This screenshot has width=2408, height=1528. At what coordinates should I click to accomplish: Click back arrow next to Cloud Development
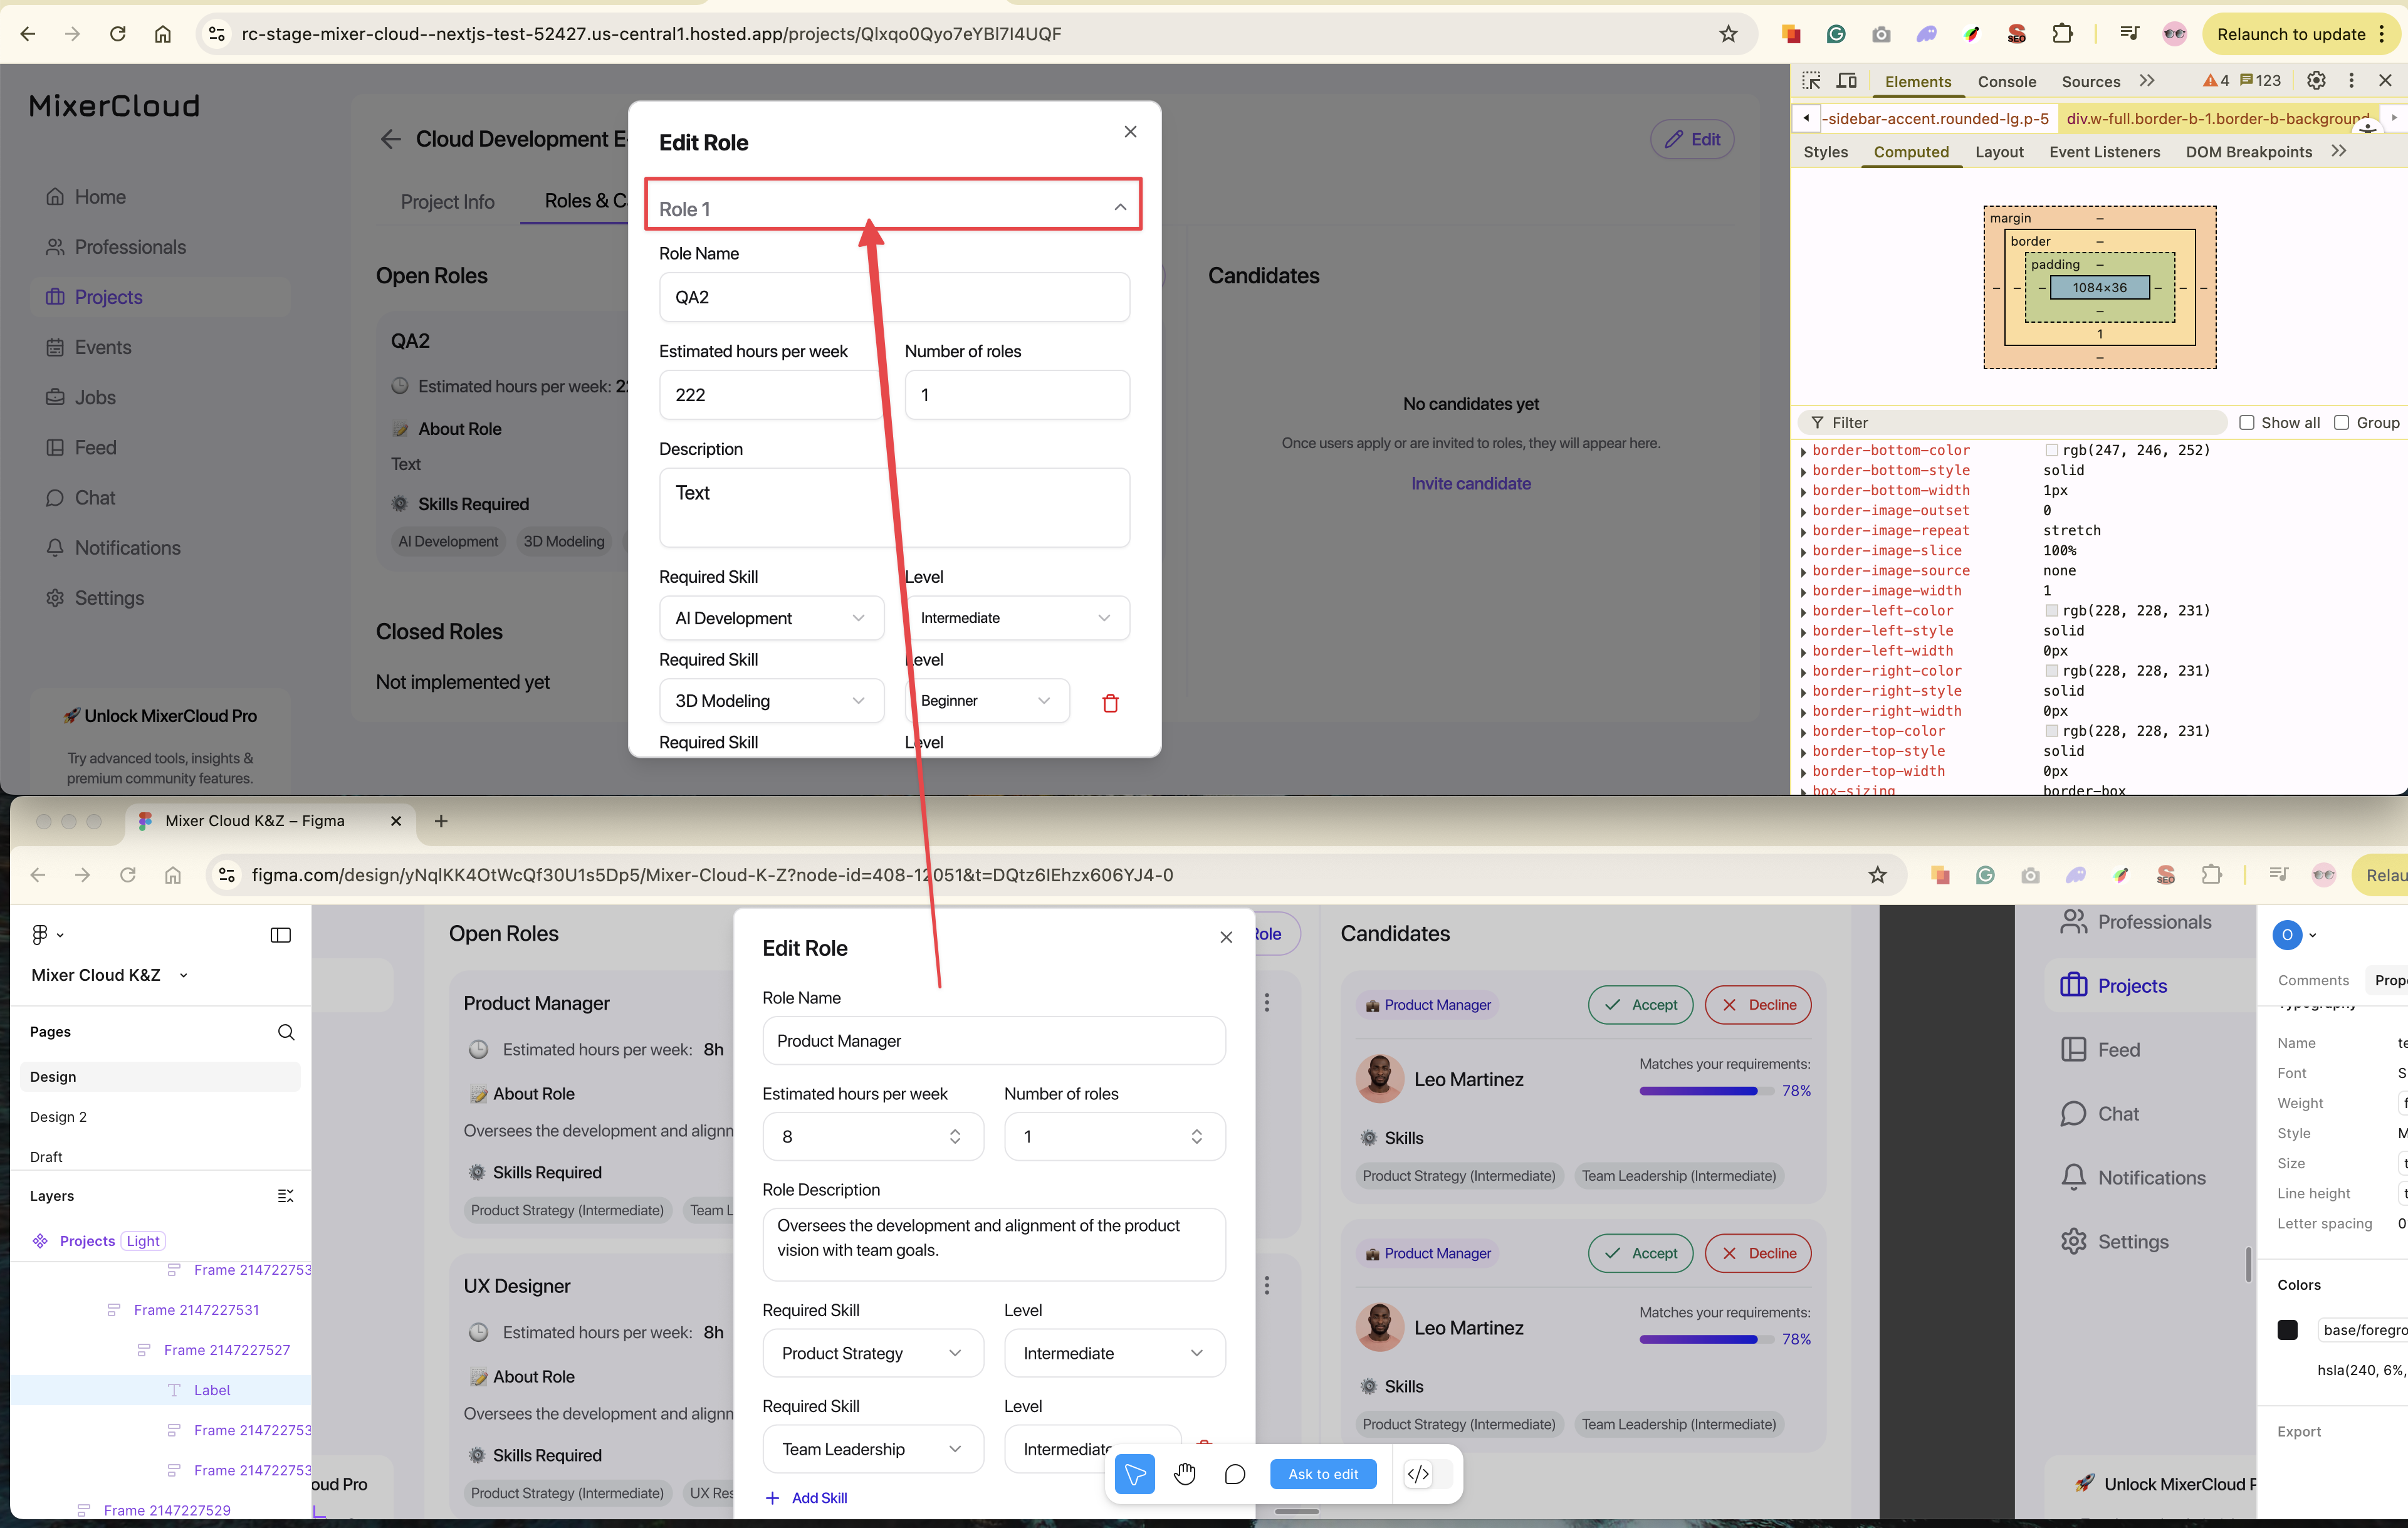tap(390, 139)
